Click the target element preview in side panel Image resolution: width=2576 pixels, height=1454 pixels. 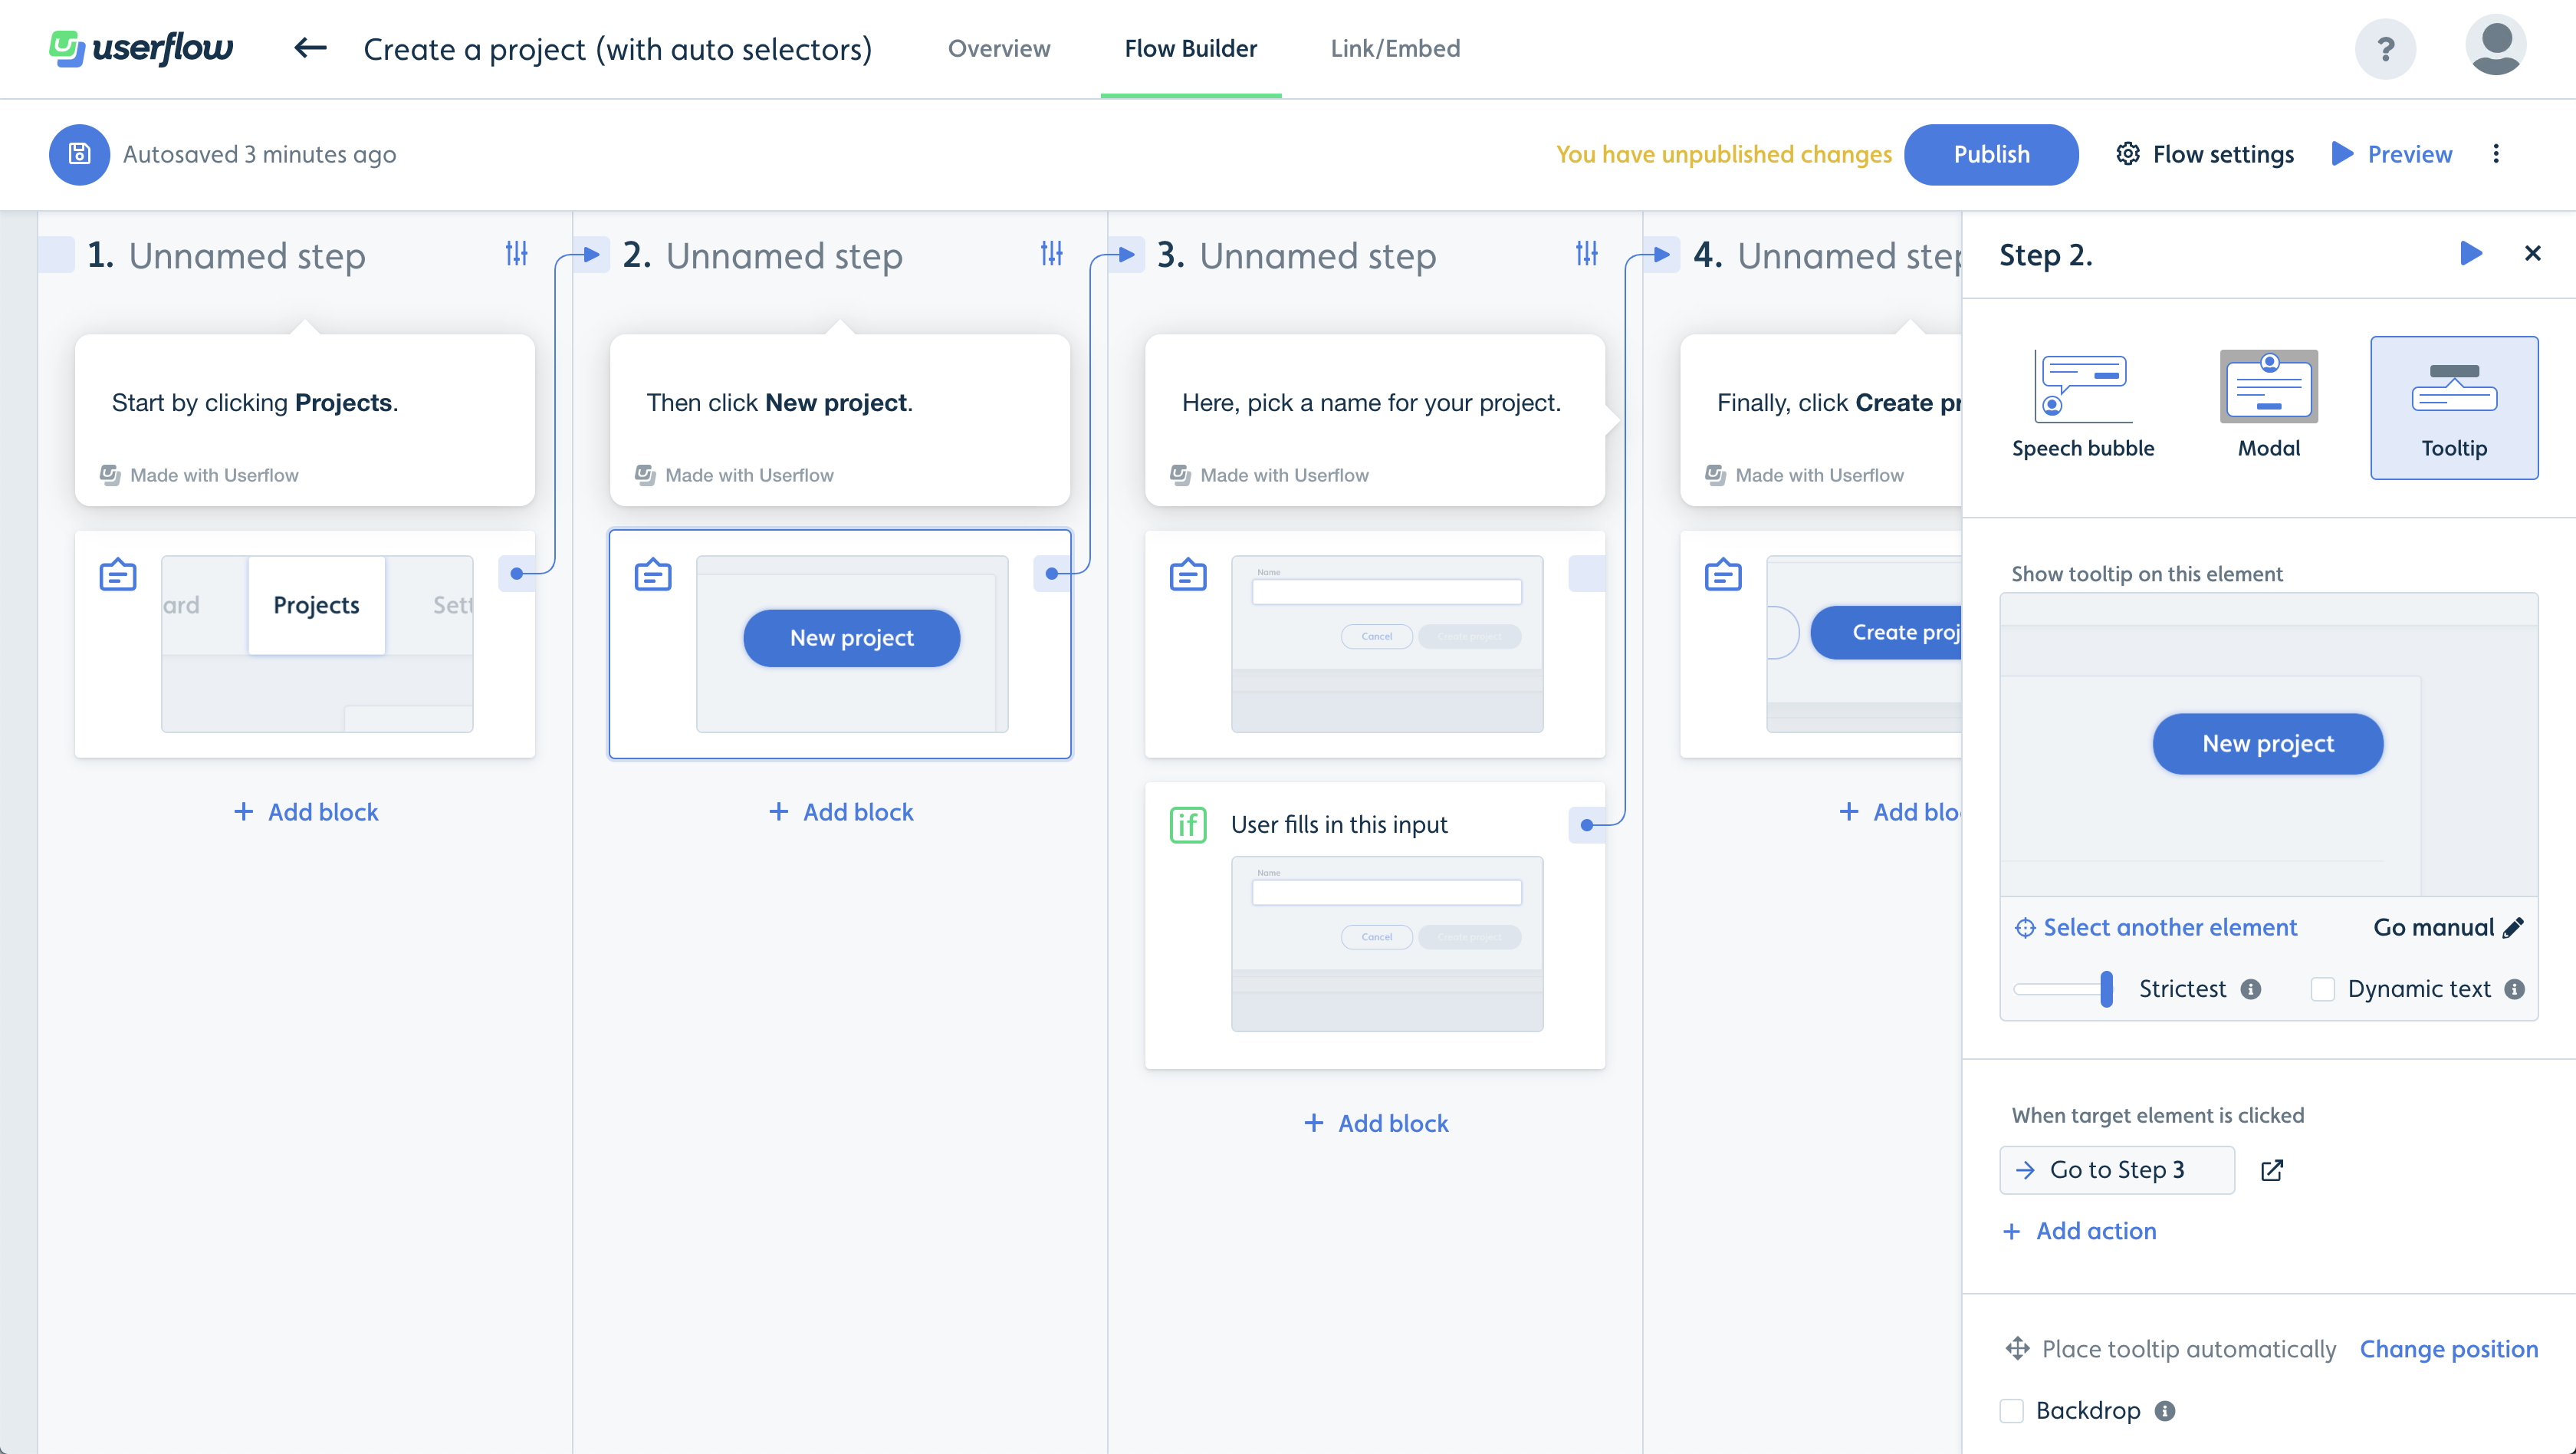2268,745
